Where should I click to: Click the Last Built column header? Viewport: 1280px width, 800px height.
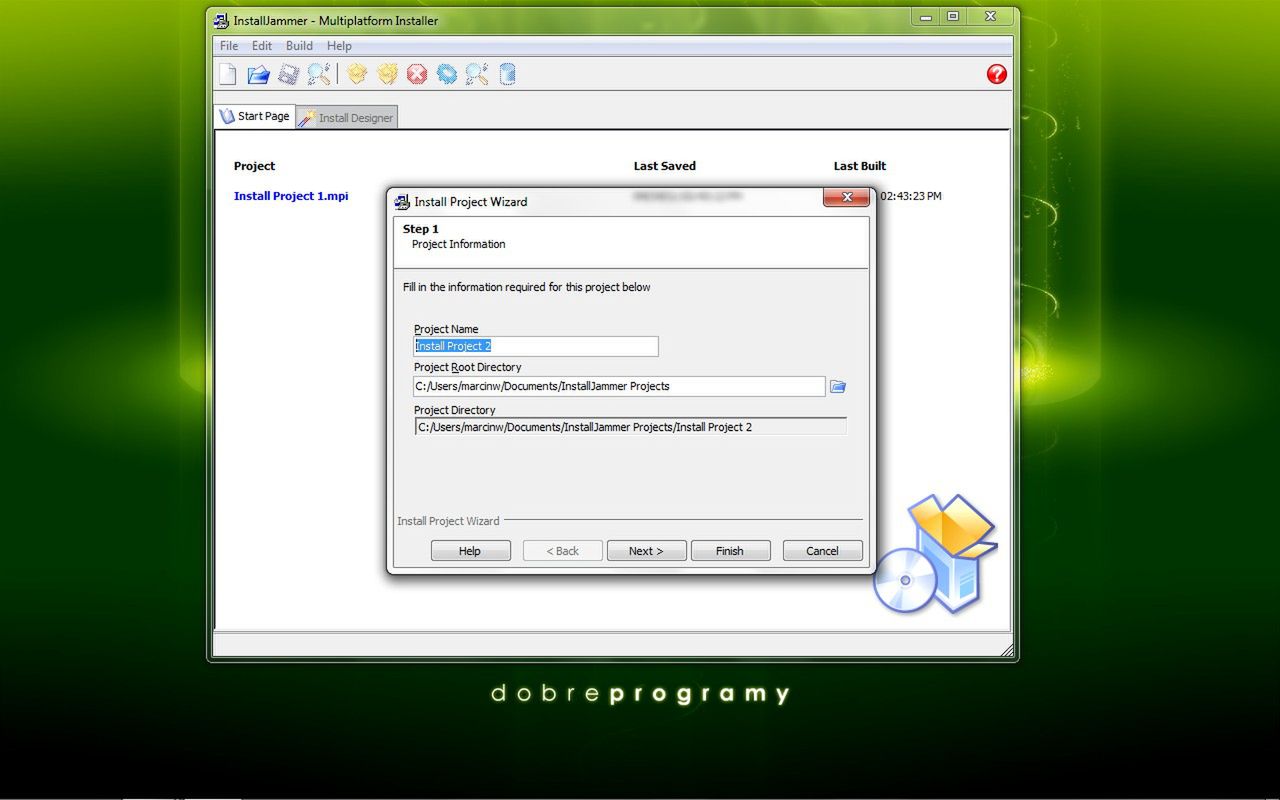coord(860,166)
